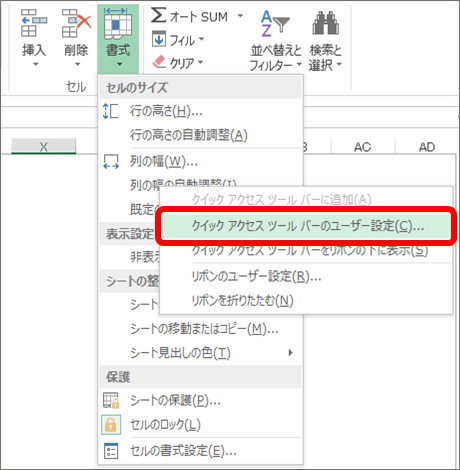Click column header AC
The width and height of the screenshot is (460, 470).
tap(363, 147)
